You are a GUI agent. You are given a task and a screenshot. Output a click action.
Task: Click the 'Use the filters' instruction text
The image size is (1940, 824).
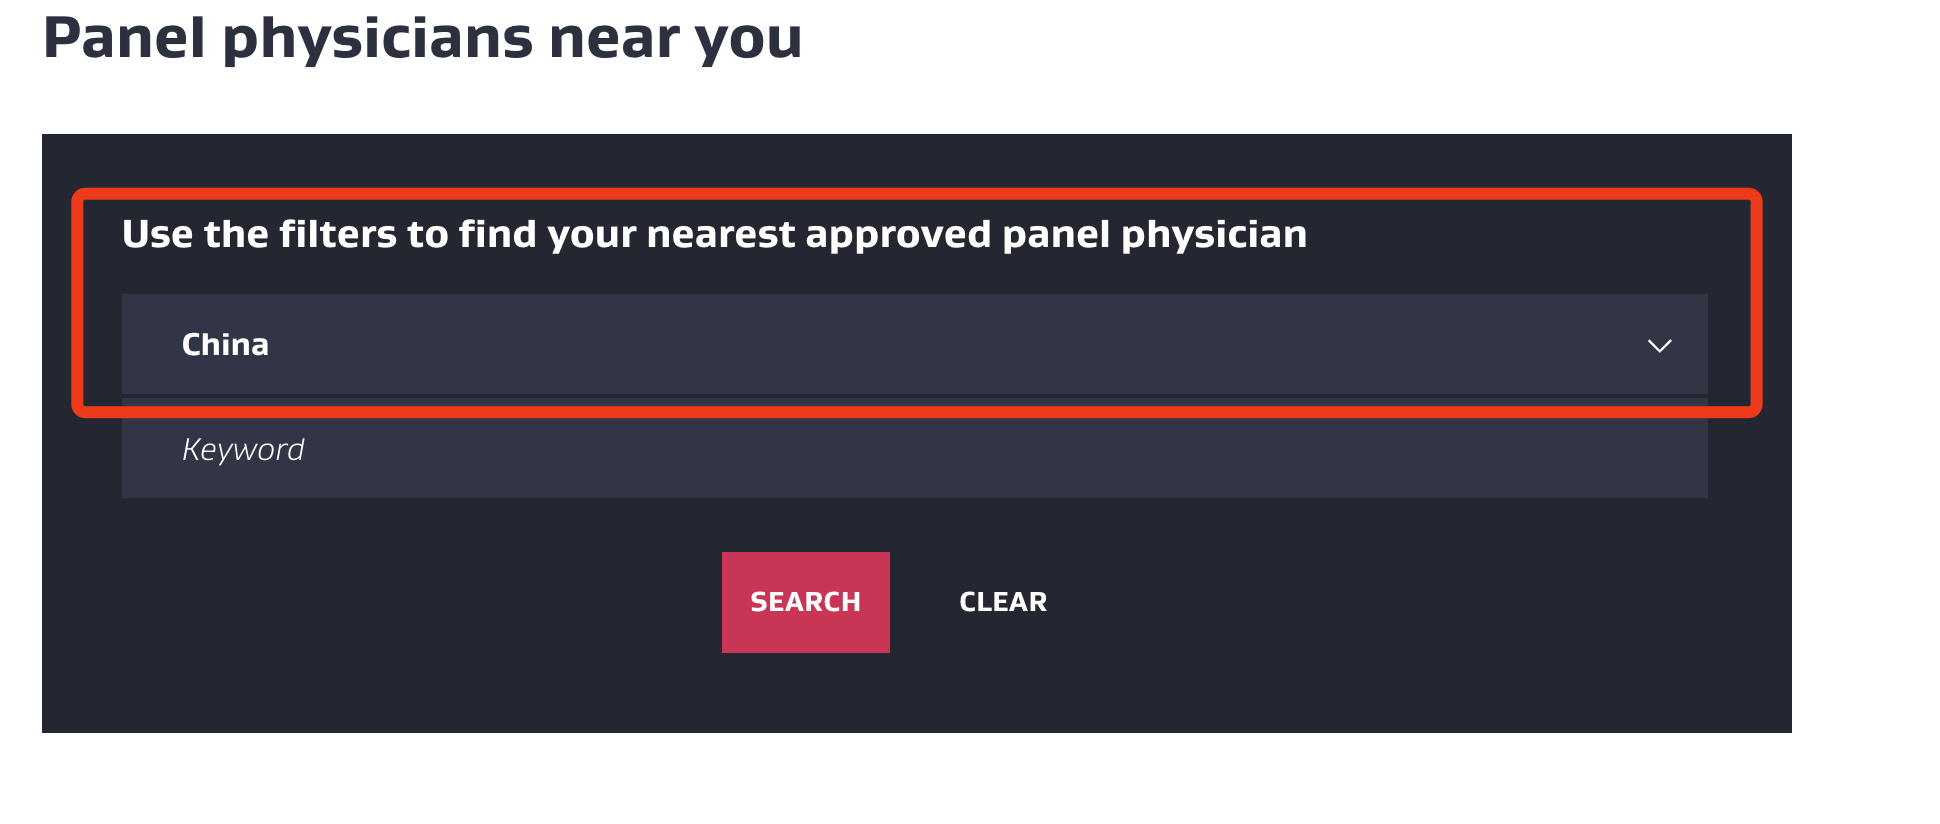click(713, 234)
